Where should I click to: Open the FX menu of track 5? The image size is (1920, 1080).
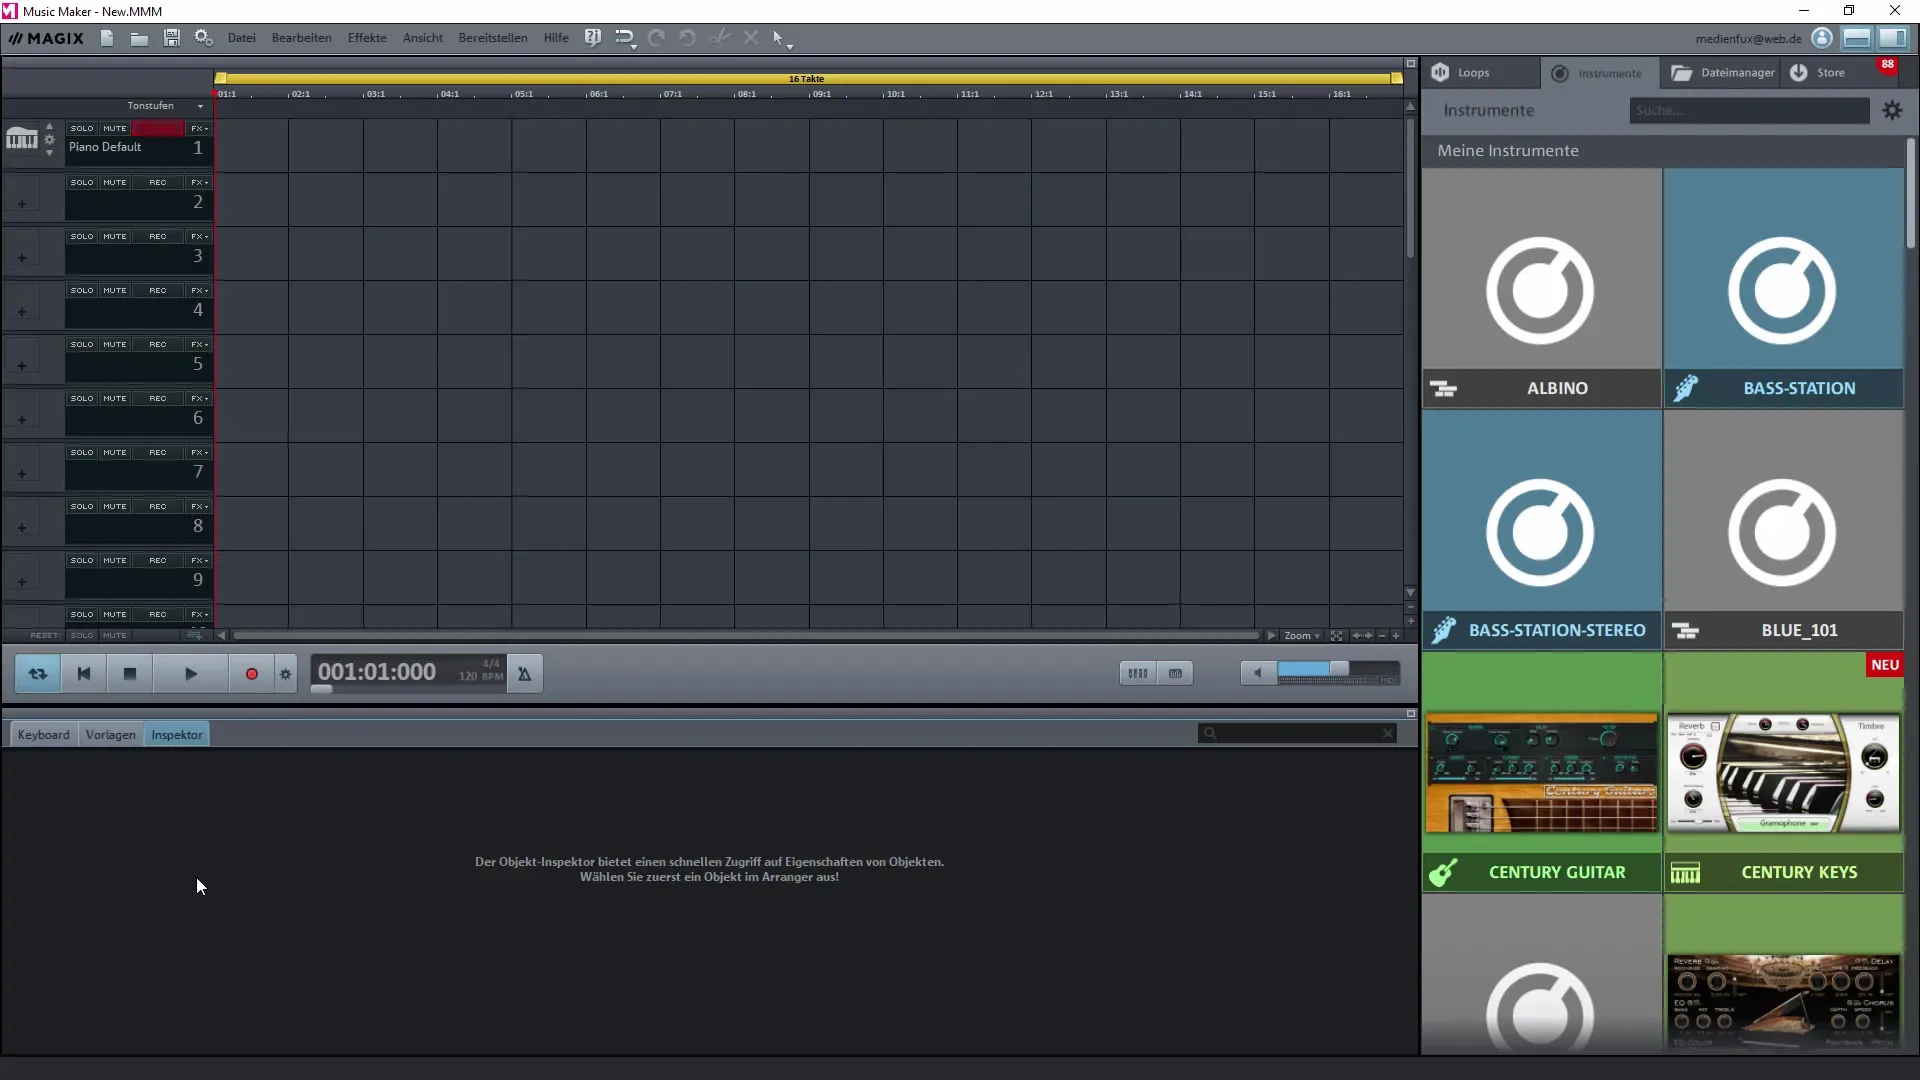[199, 344]
